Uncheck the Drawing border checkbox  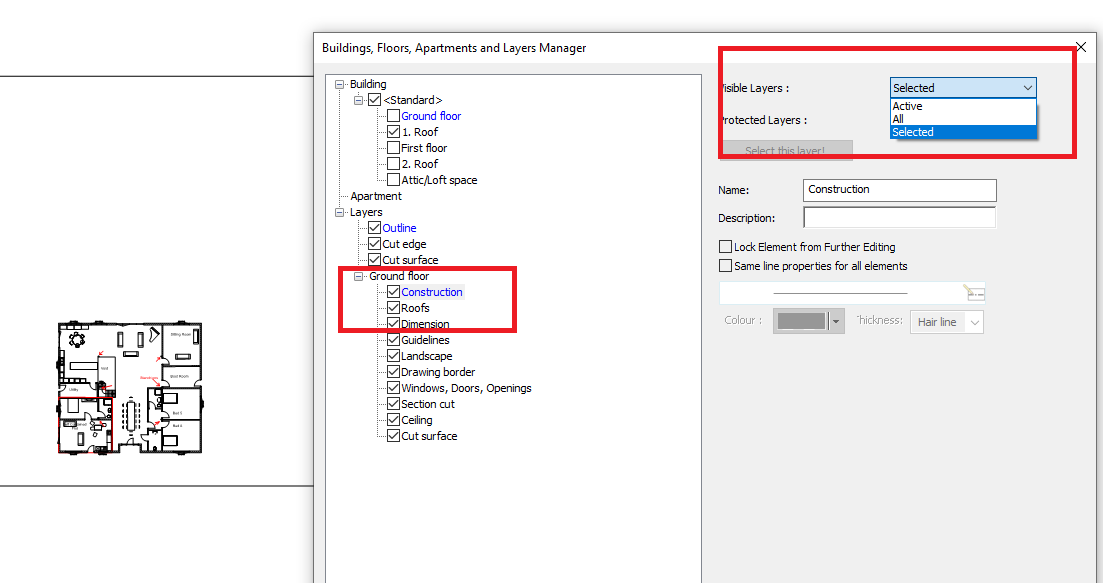394,372
